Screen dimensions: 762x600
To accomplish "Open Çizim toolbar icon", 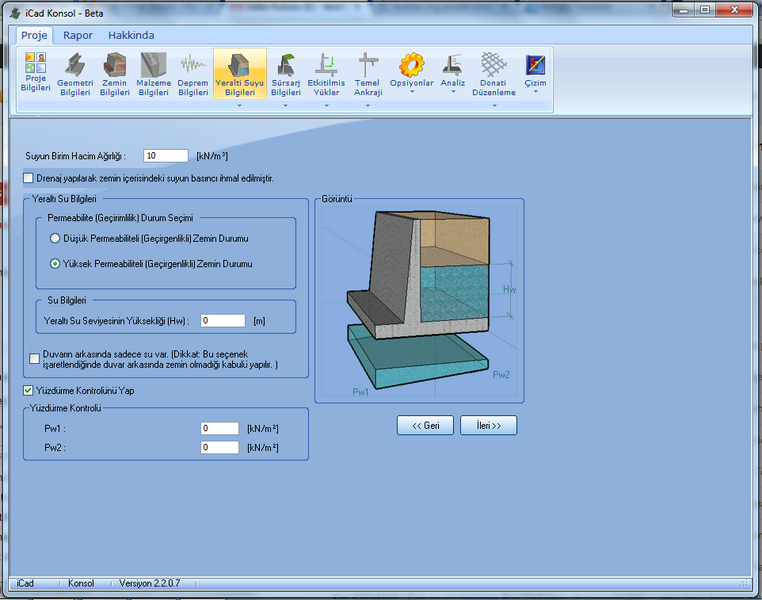I will tap(535, 69).
